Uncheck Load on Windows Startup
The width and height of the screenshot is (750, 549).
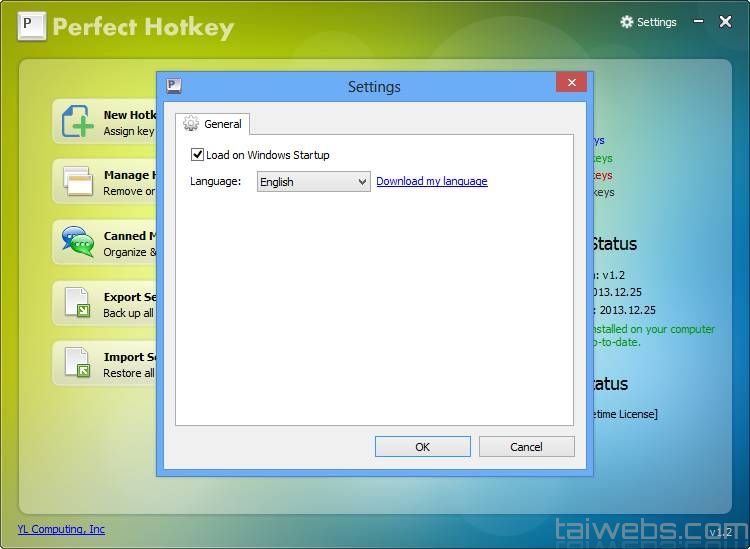(197, 155)
